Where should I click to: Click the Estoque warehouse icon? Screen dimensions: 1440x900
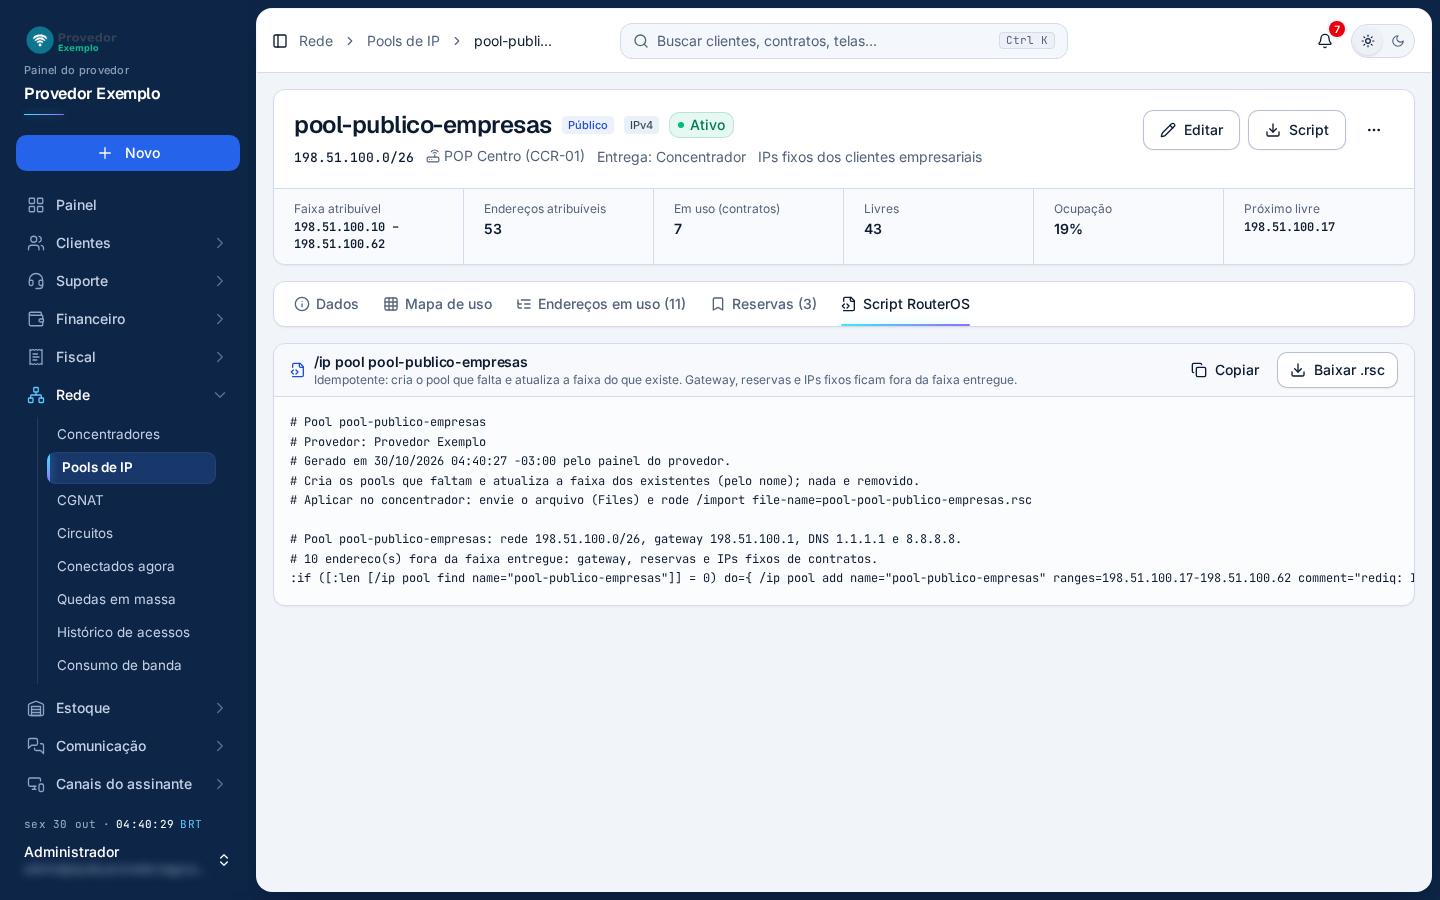36,708
